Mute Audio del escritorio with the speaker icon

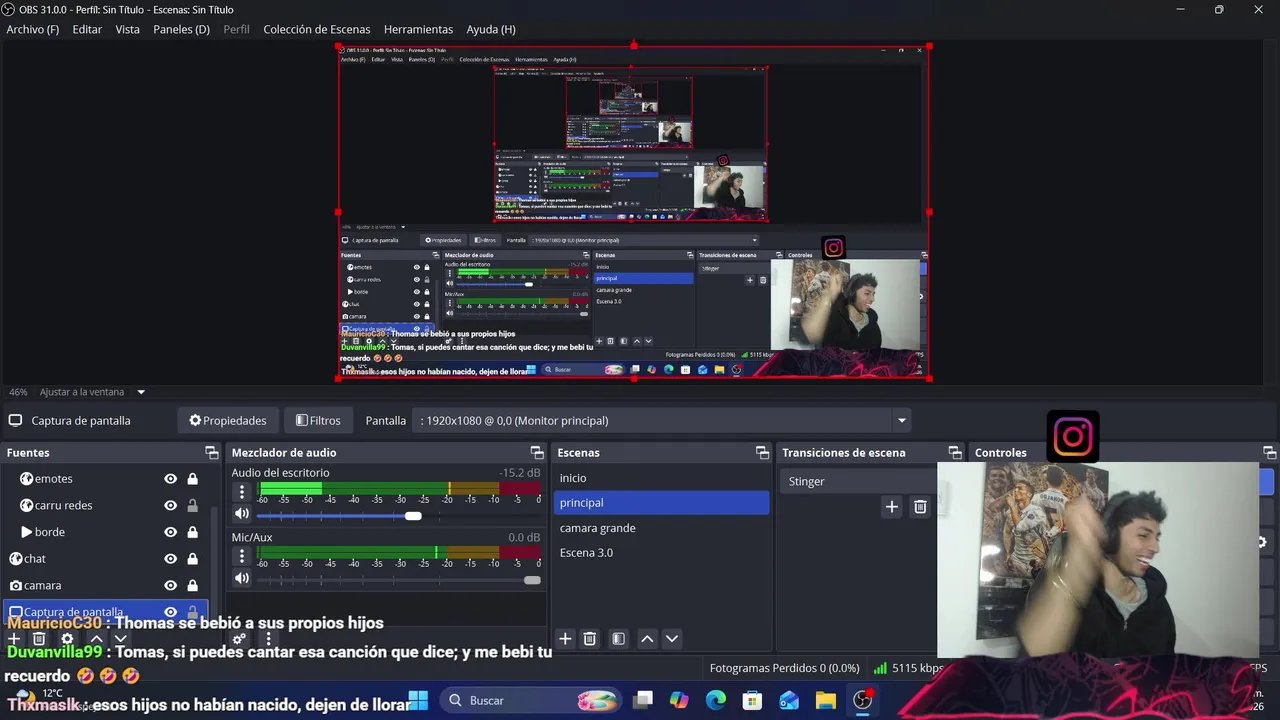point(241,514)
